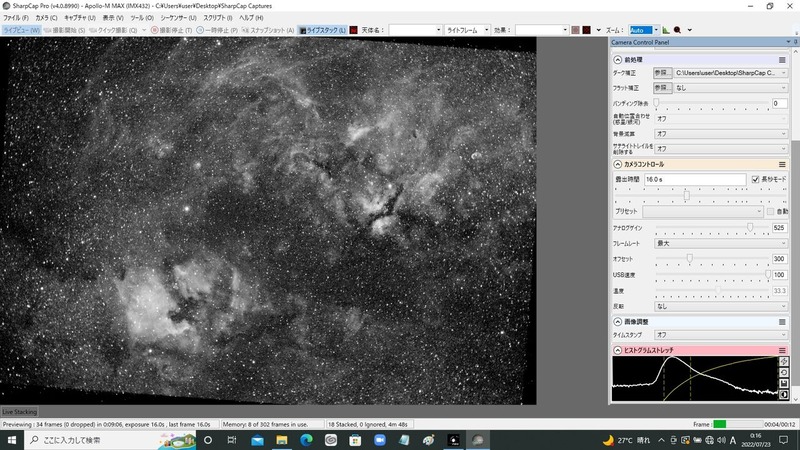The image size is (800, 450).
Task: Click the pin icon on the Camera Control Panel header
Action: click(796, 42)
